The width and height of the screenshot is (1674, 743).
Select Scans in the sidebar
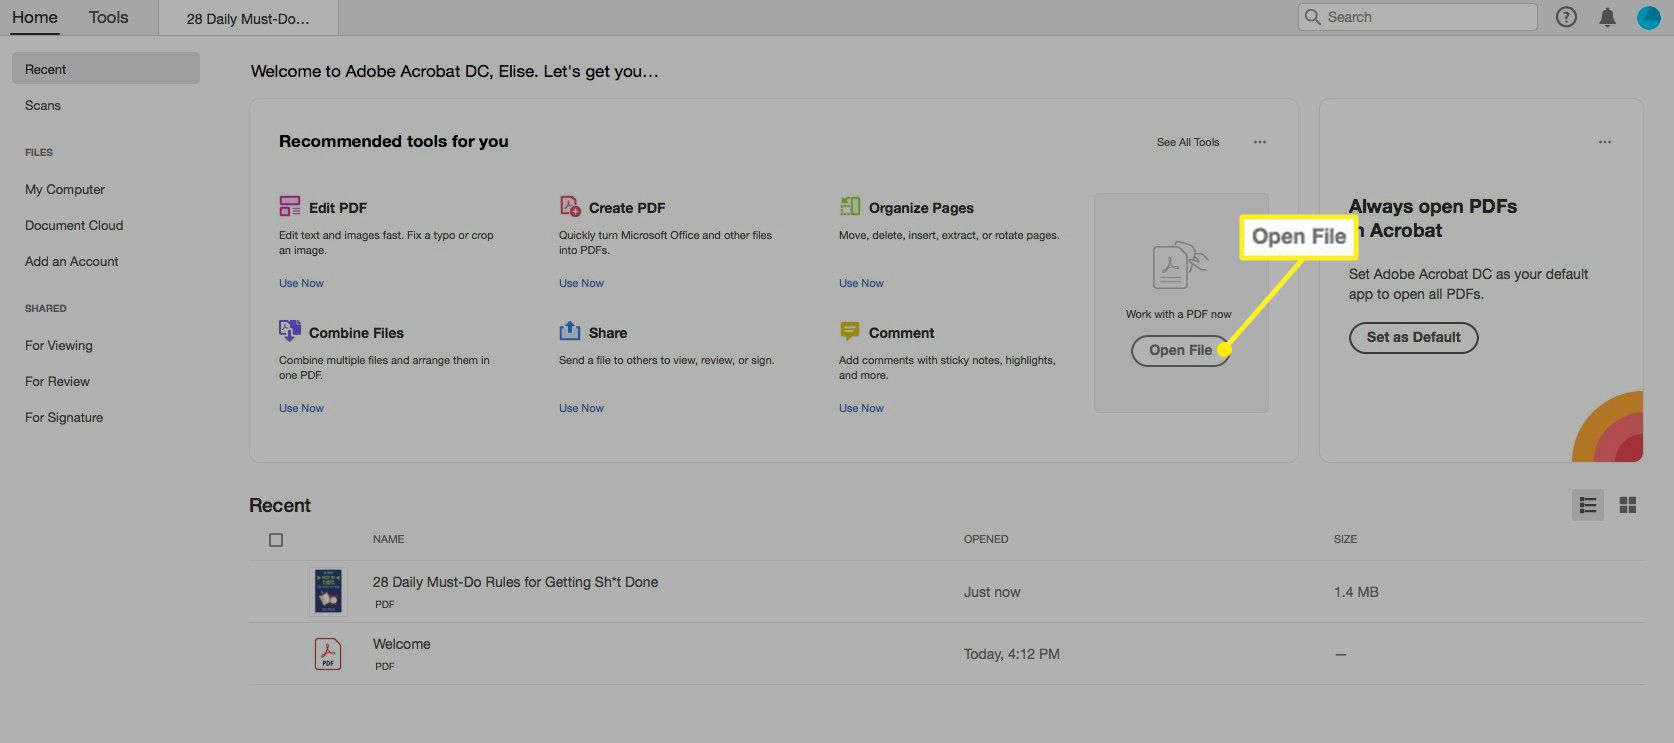(x=43, y=105)
